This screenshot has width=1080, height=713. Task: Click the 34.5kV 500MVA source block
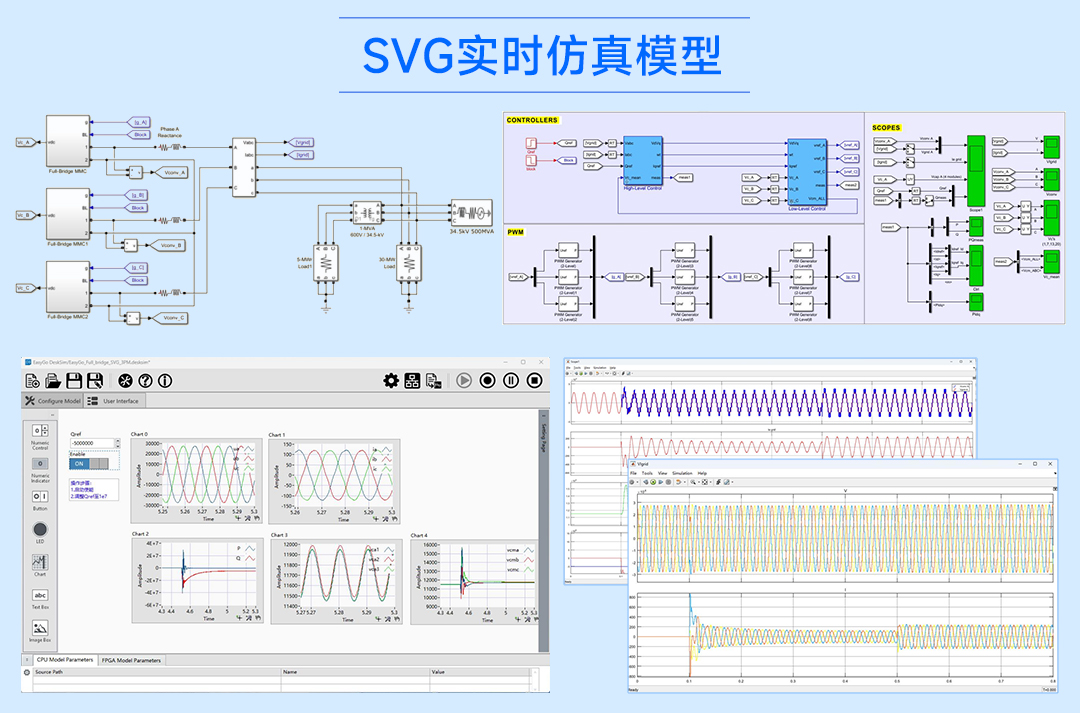(472, 213)
